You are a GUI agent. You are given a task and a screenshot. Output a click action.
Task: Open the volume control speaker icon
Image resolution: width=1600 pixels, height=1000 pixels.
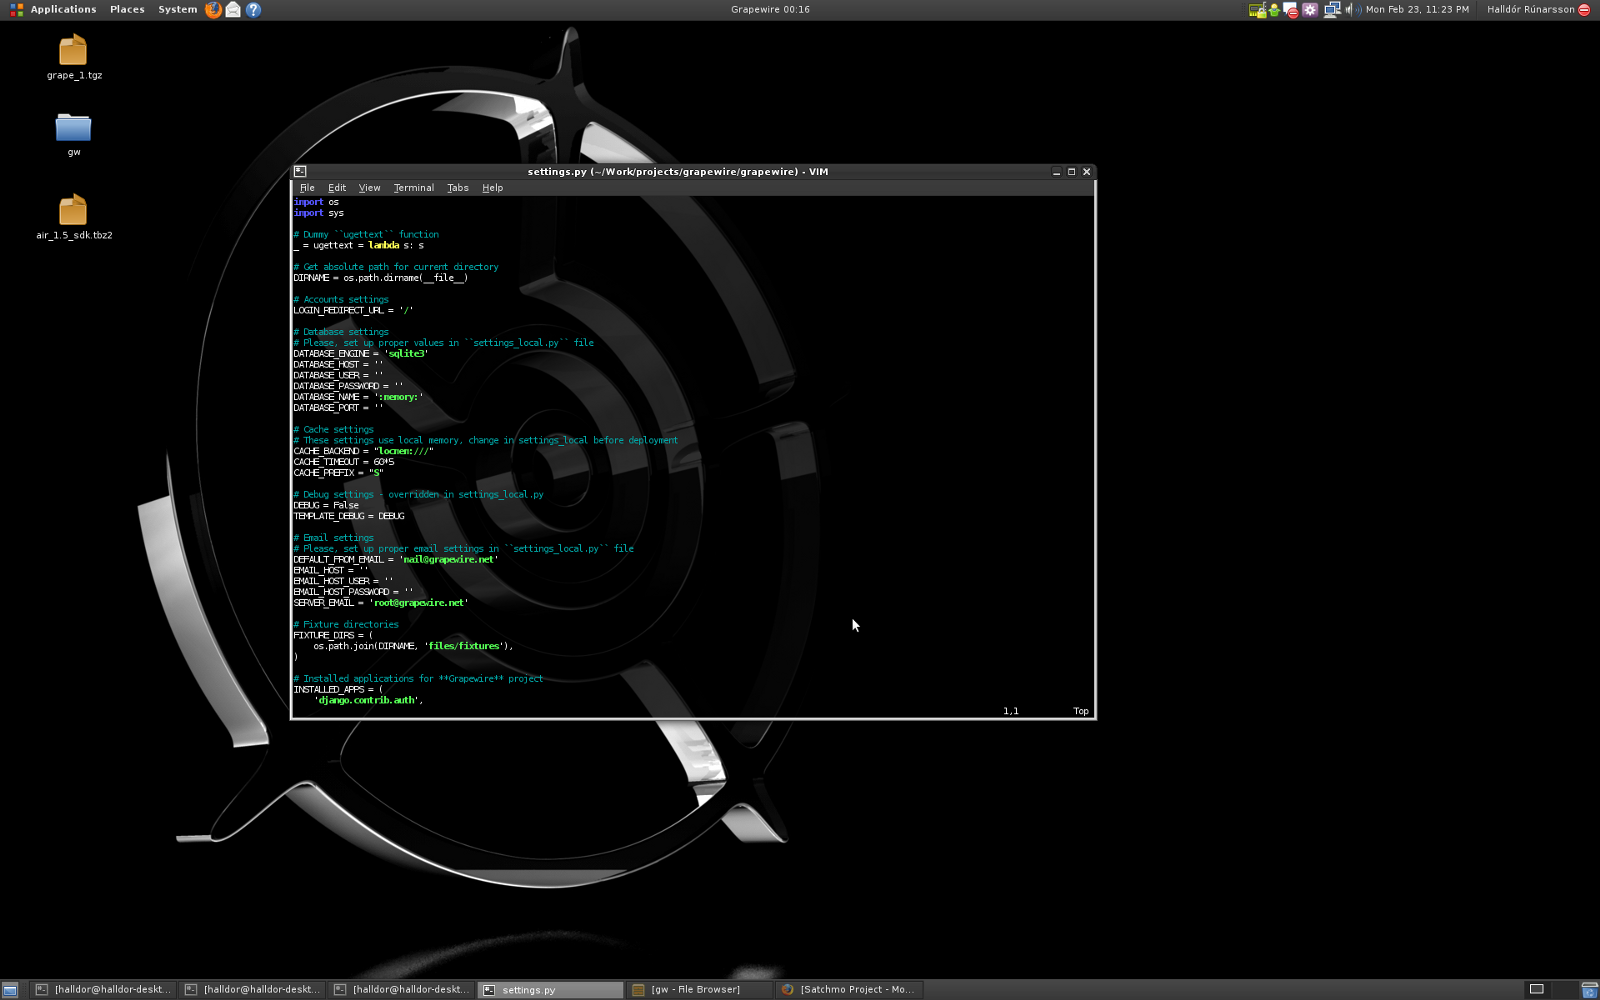pyautogui.click(x=1350, y=10)
